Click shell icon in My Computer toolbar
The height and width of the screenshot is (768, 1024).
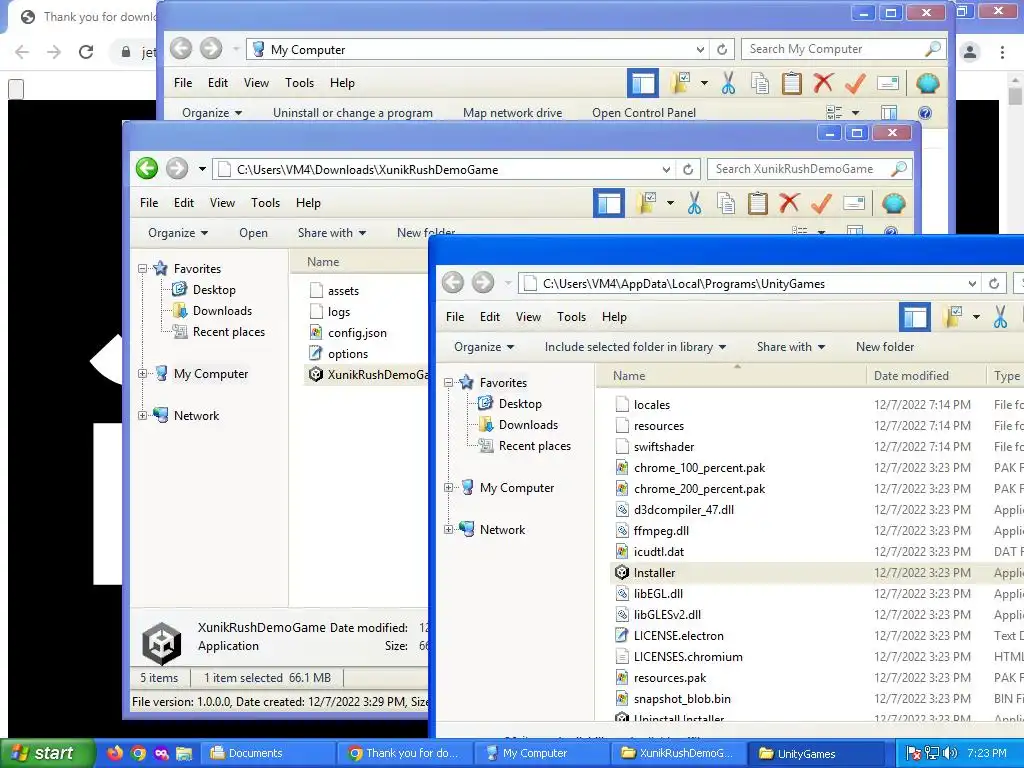pos(927,83)
